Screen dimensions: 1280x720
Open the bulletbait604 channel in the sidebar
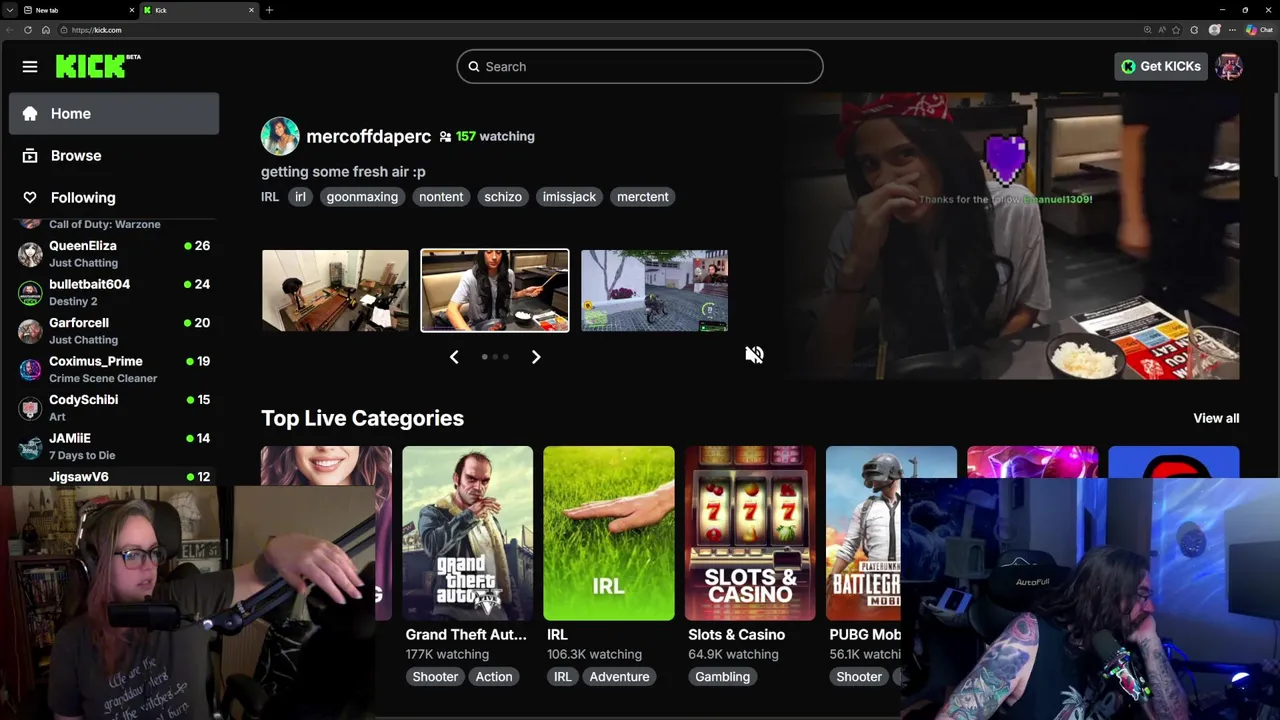point(114,292)
